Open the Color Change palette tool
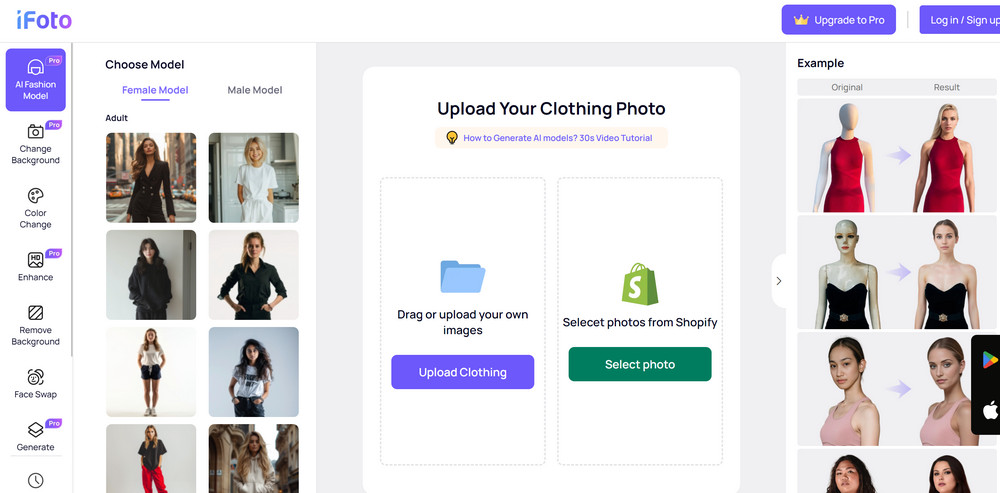The height and width of the screenshot is (493, 1000). [36, 209]
